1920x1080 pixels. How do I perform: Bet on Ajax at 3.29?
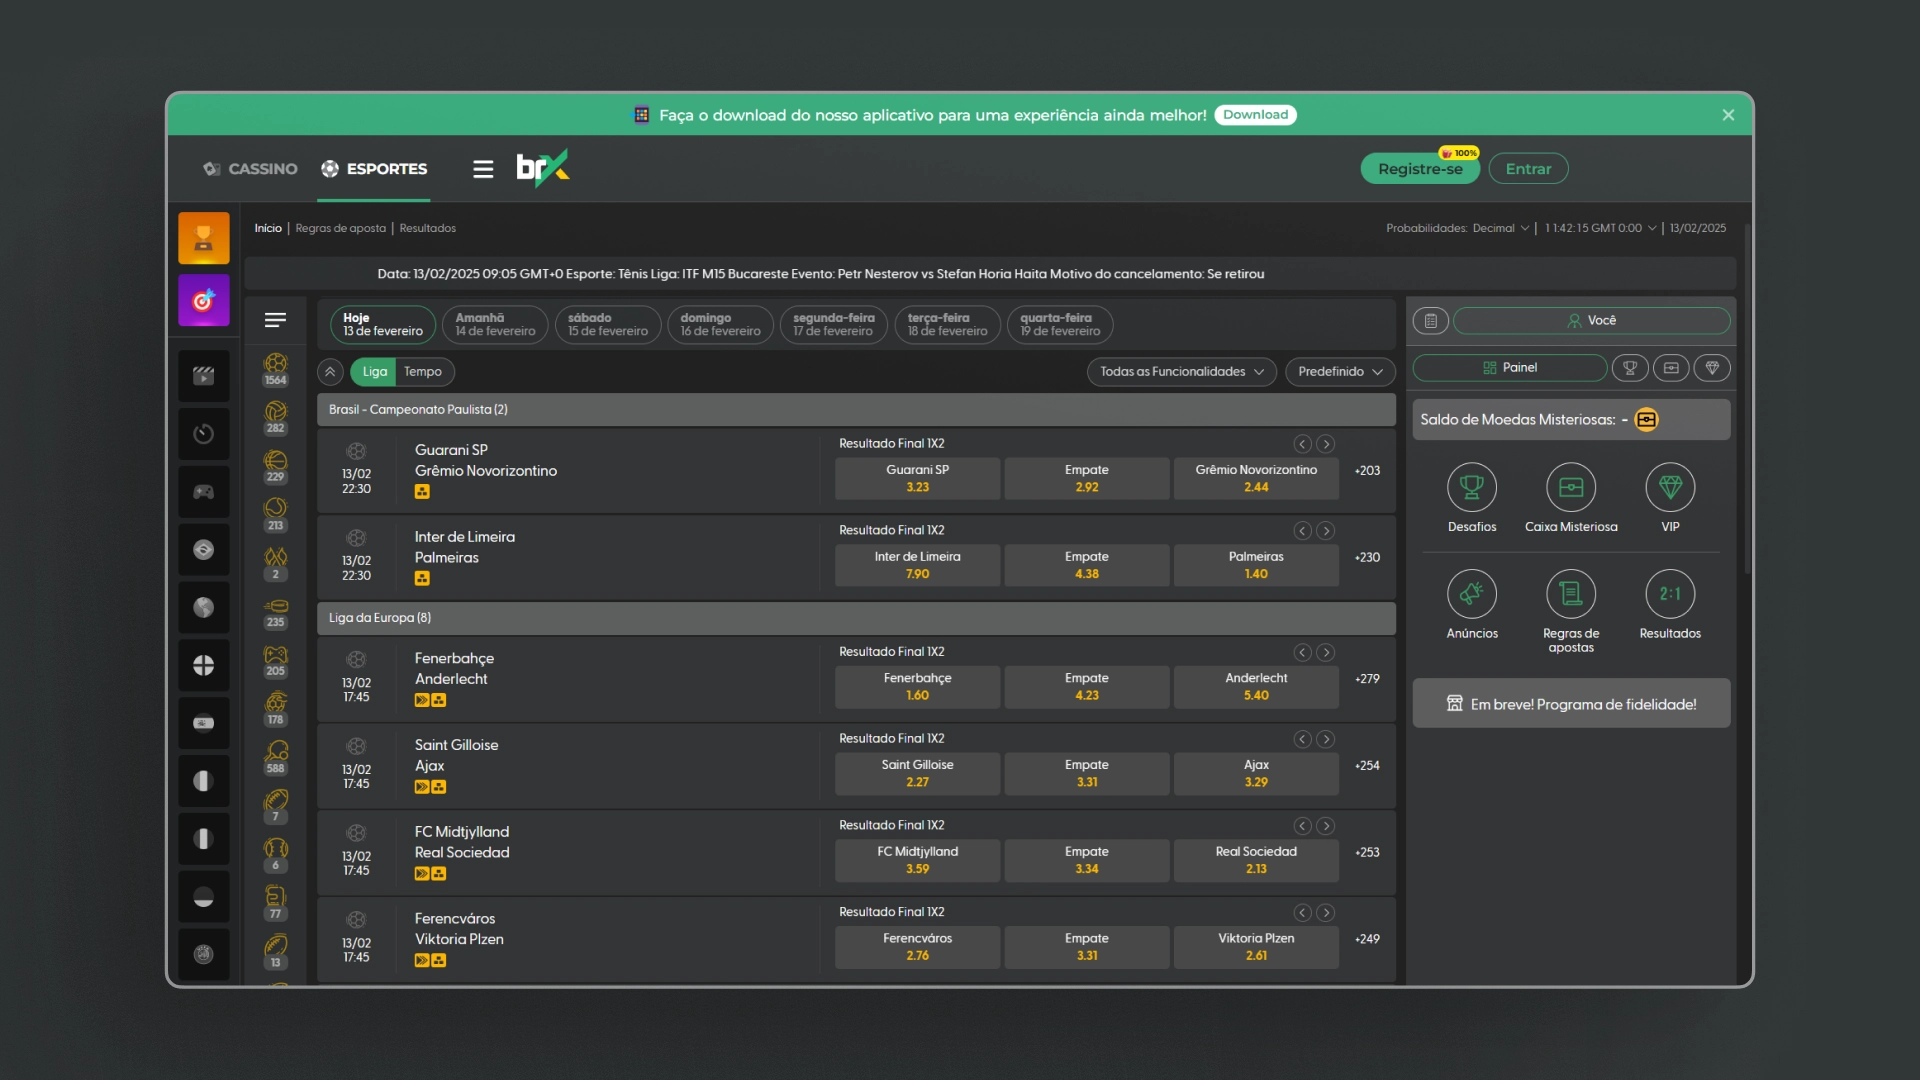(x=1256, y=774)
